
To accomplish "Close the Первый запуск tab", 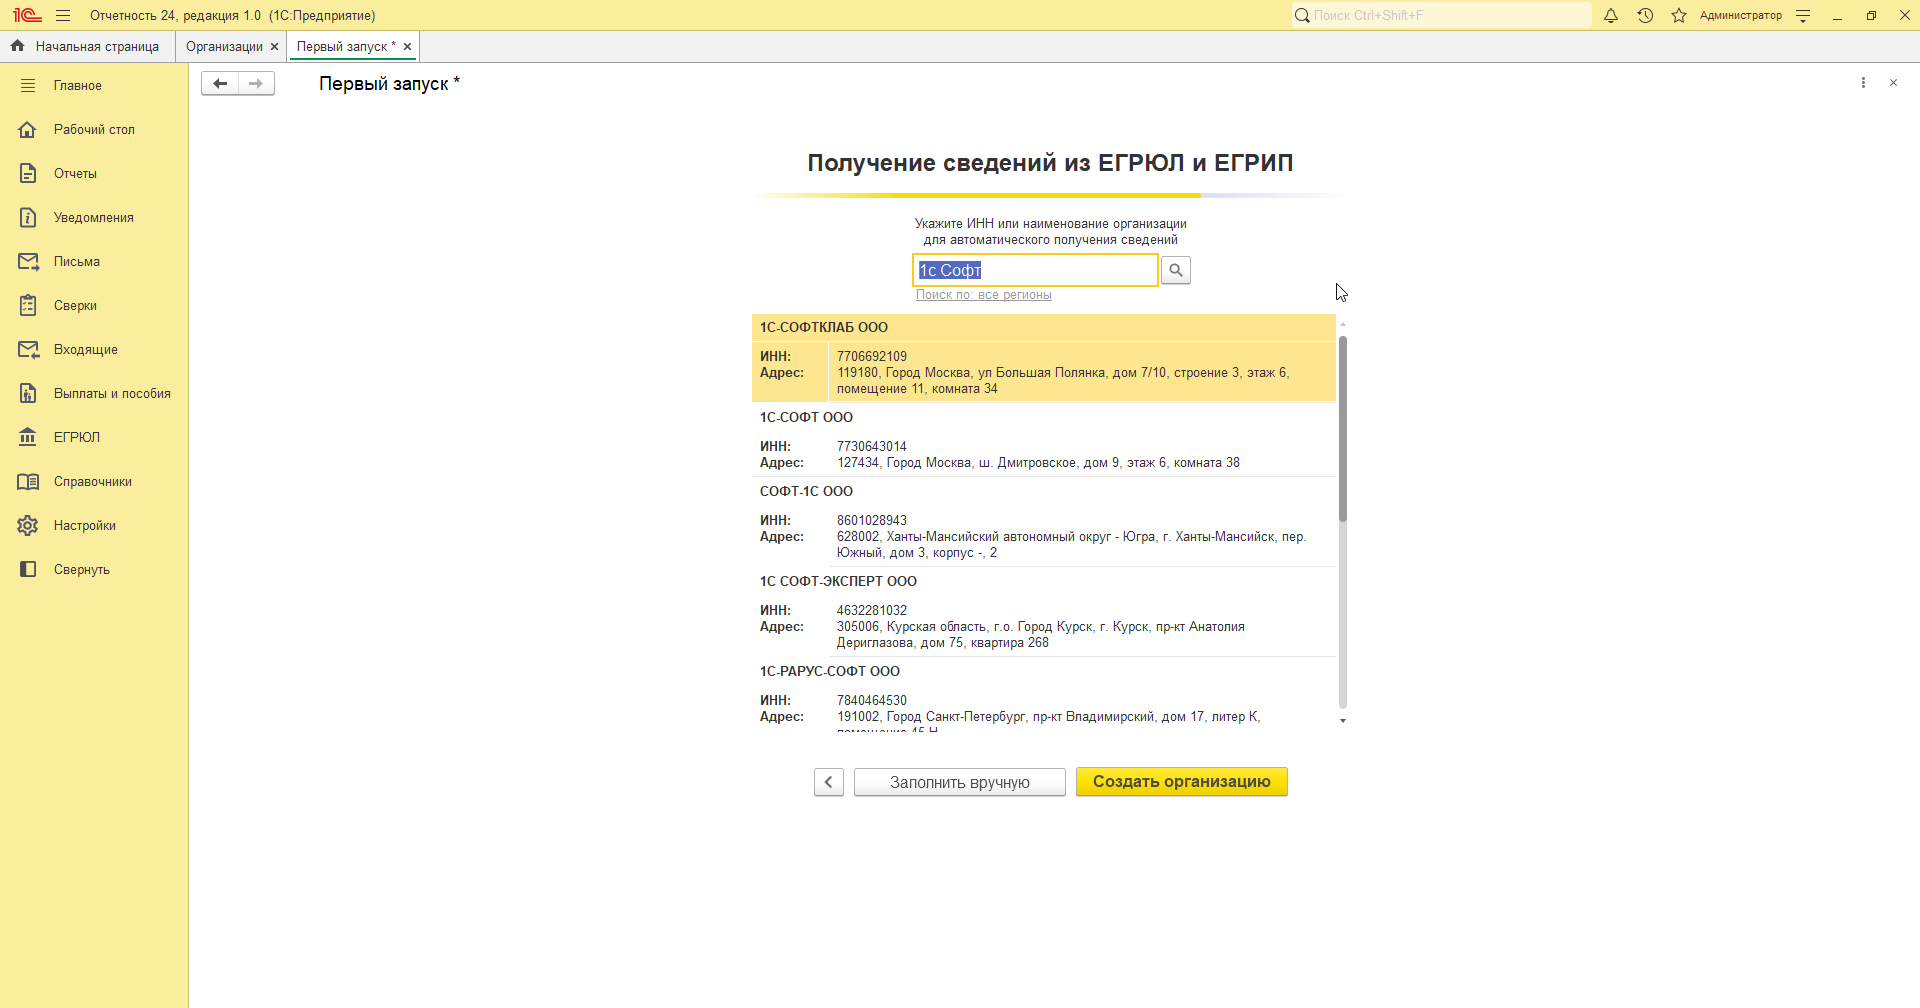I will pos(407,46).
